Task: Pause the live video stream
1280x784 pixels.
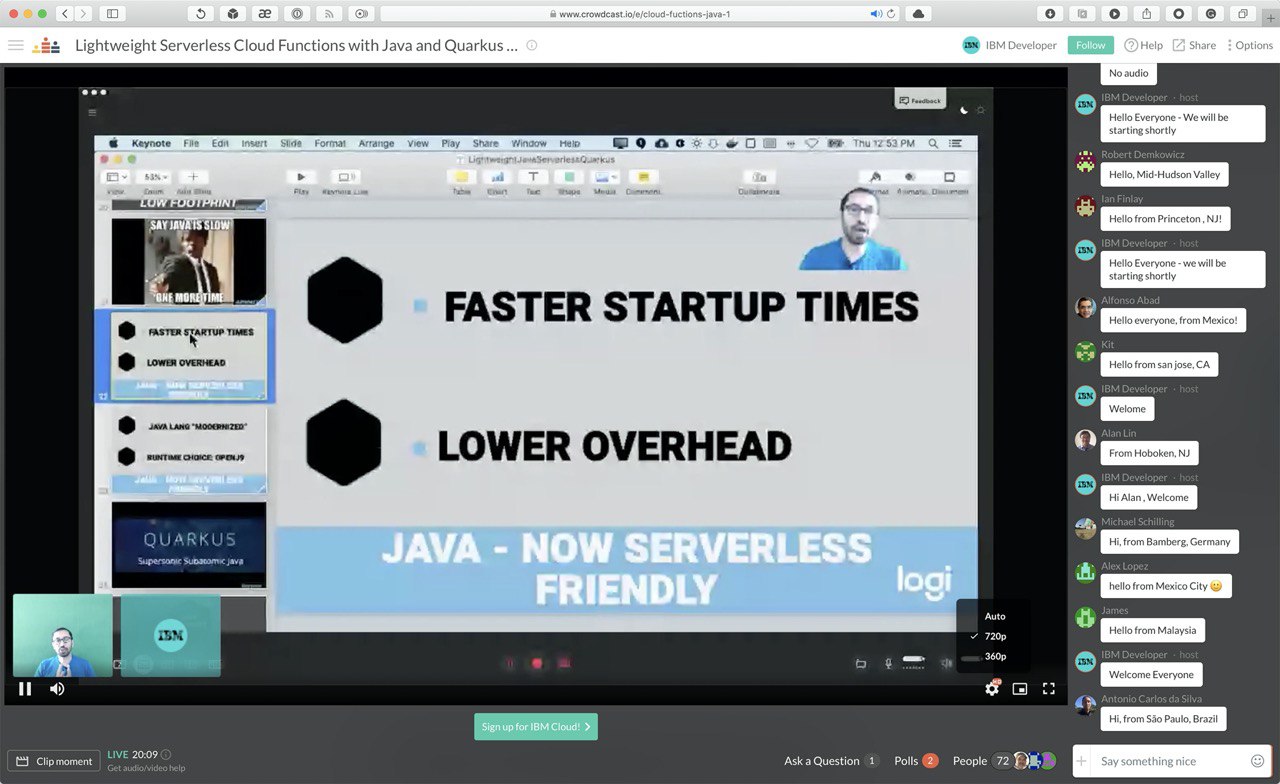Action: click(x=25, y=688)
